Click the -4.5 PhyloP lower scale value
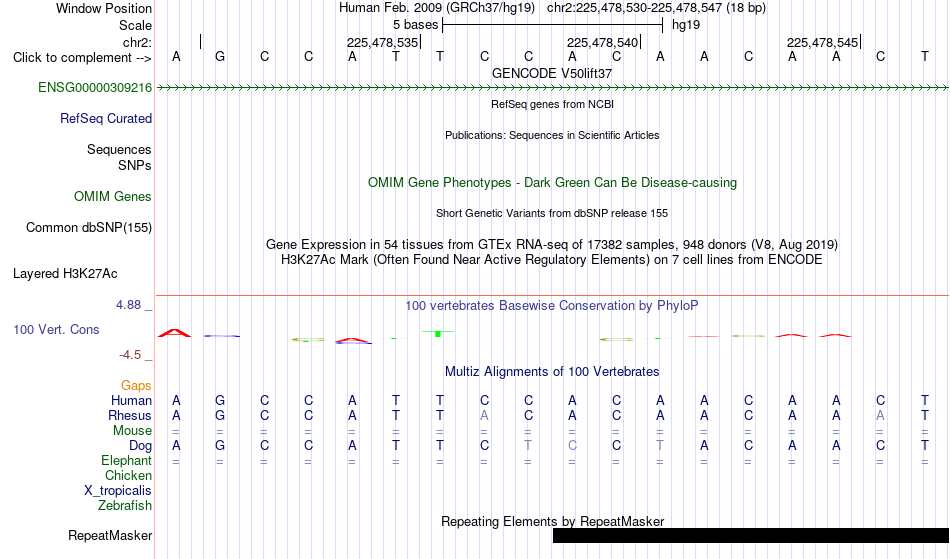The height and width of the screenshot is (559, 950). (x=130, y=354)
